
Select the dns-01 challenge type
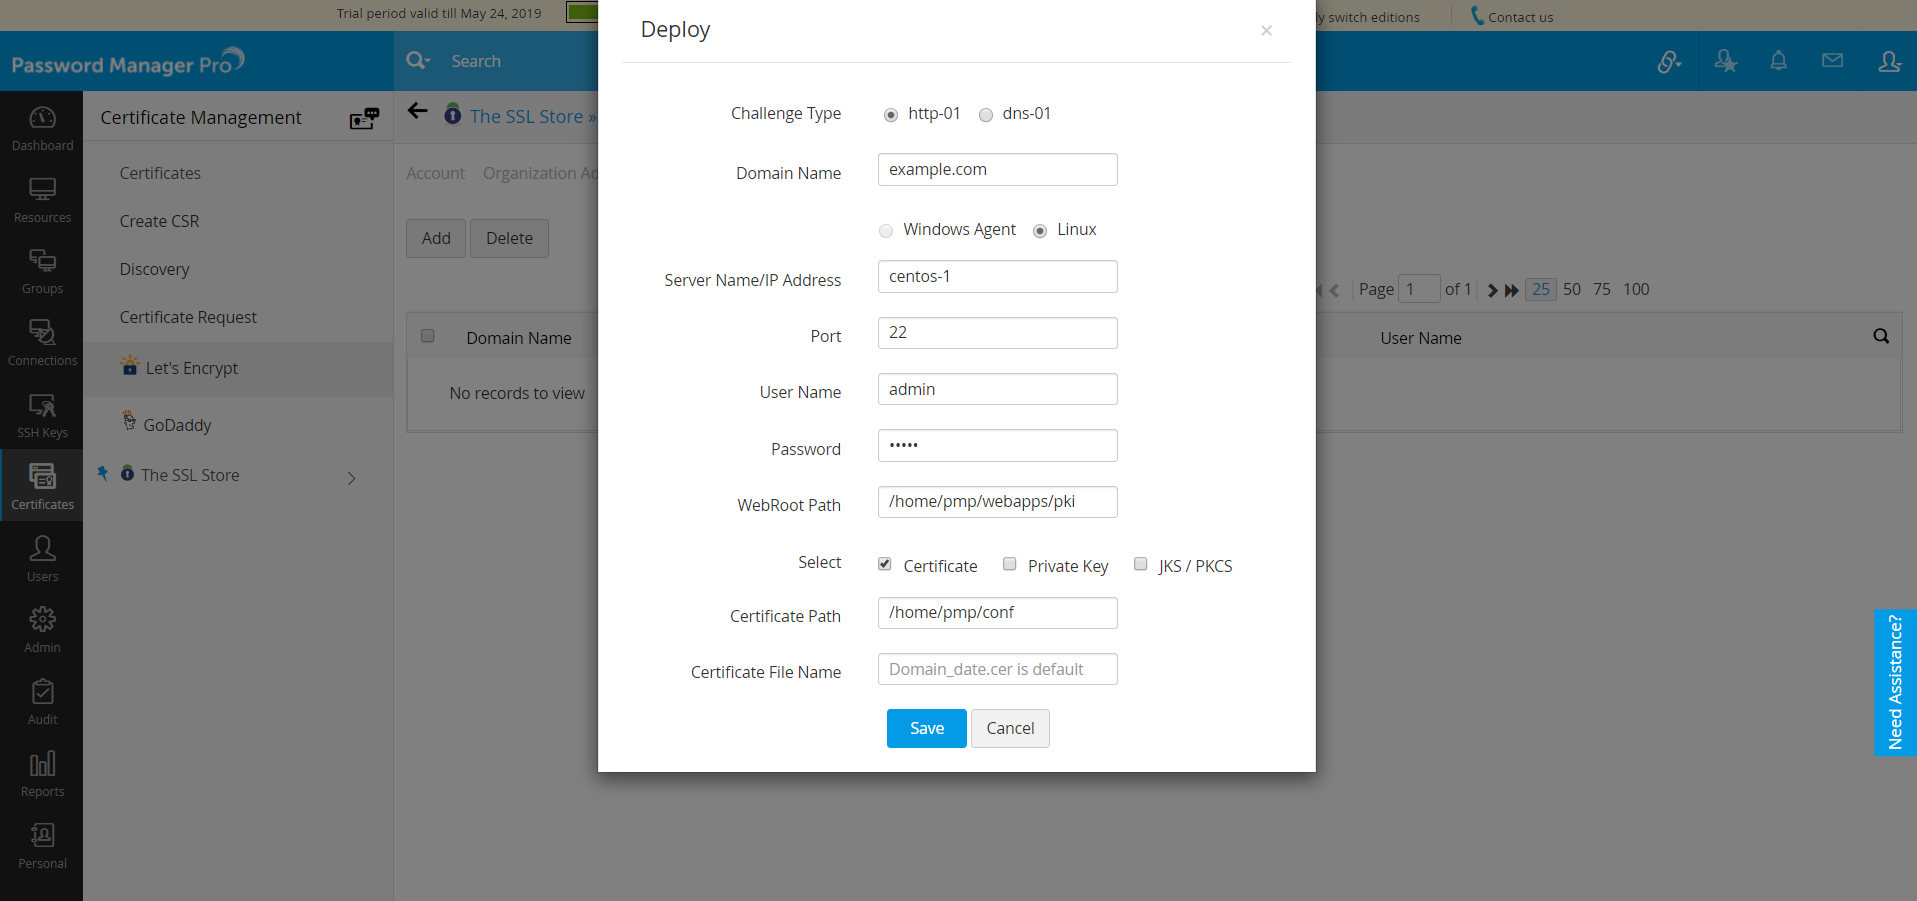point(986,115)
